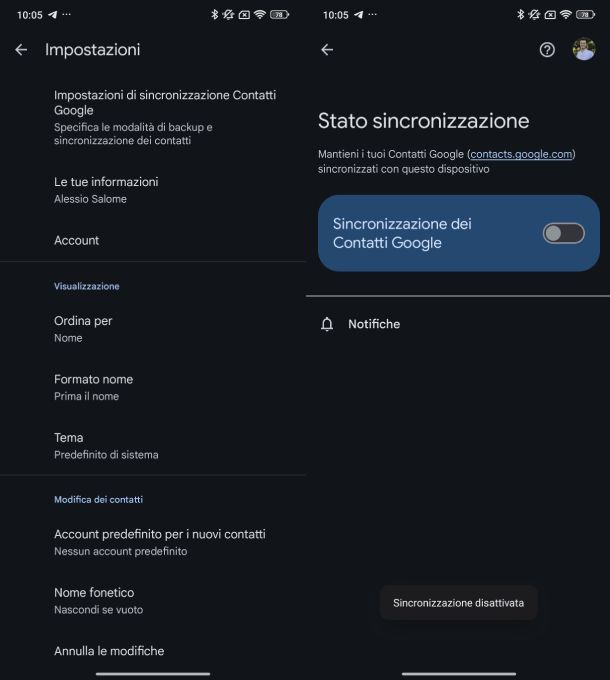Tap the Sincronizzazione disattivata toast message
Screen dimensions: 610x680
coord(458,603)
